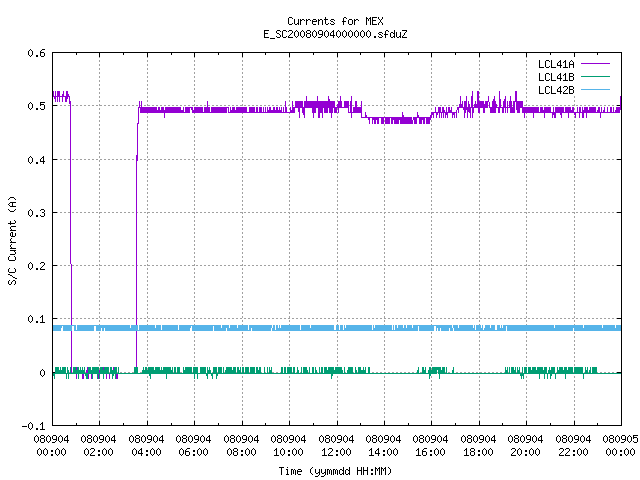Click the x-axis tick label 14:00
The height and width of the screenshot is (480, 640).
(383, 452)
